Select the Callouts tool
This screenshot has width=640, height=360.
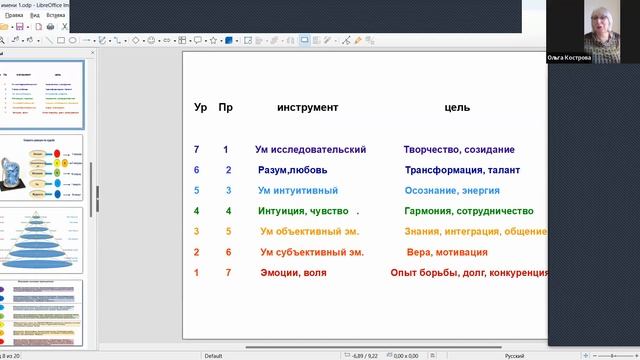tap(198, 40)
